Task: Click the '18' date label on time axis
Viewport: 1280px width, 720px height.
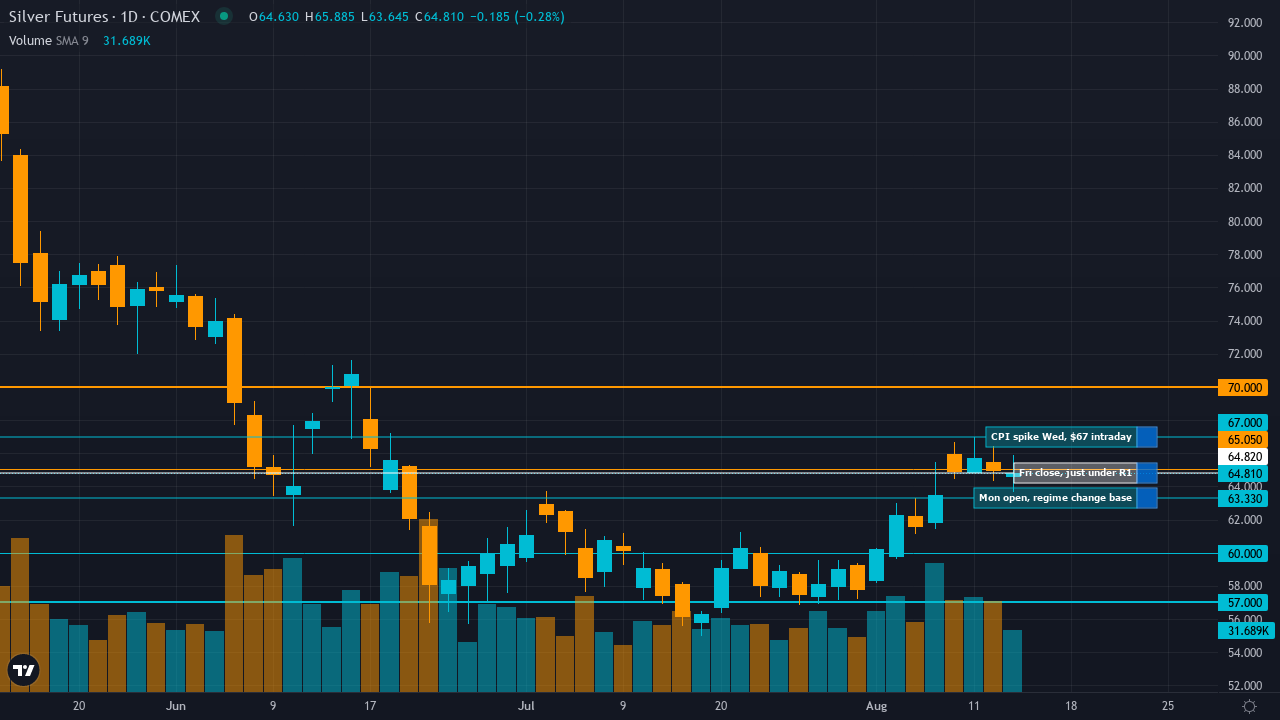Action: 1071,706
